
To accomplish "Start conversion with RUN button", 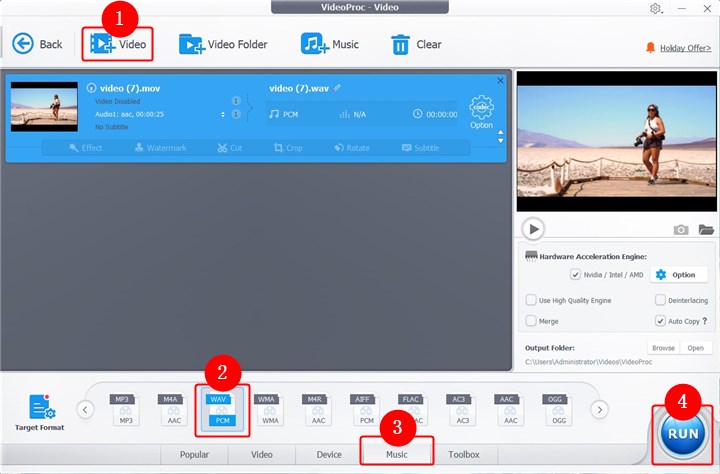I will point(683,434).
